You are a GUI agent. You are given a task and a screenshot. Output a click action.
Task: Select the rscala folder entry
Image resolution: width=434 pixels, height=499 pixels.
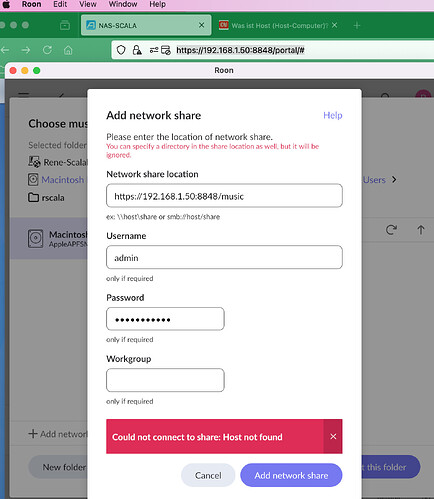(x=47, y=198)
